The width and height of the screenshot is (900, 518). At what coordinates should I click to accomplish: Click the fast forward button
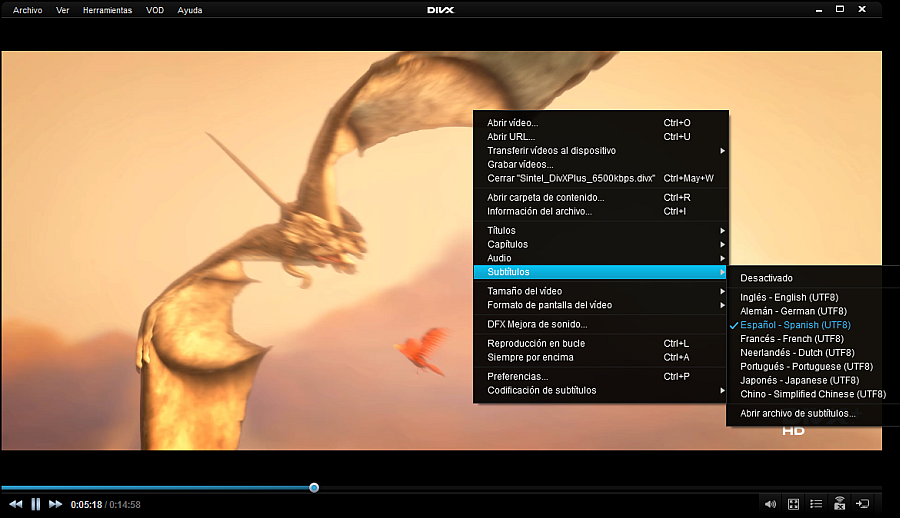click(55, 504)
